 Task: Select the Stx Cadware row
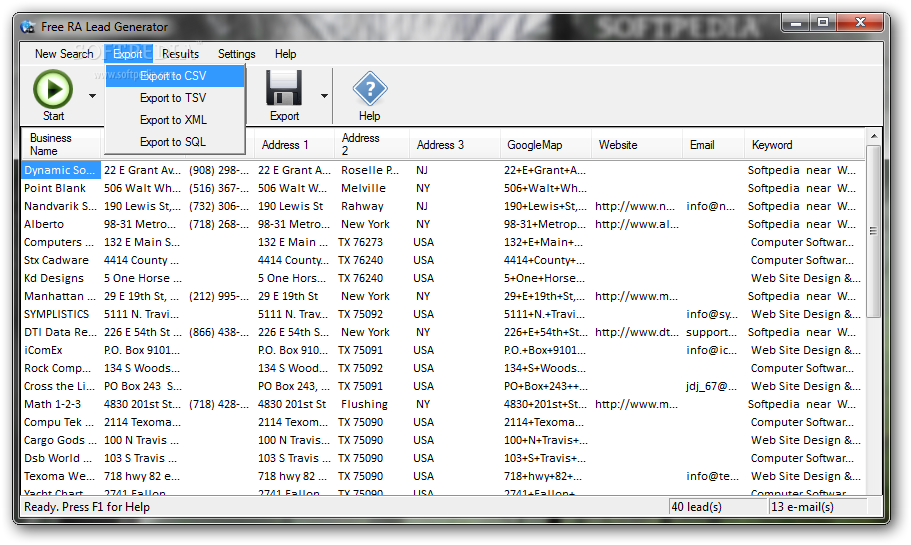tap(443, 260)
